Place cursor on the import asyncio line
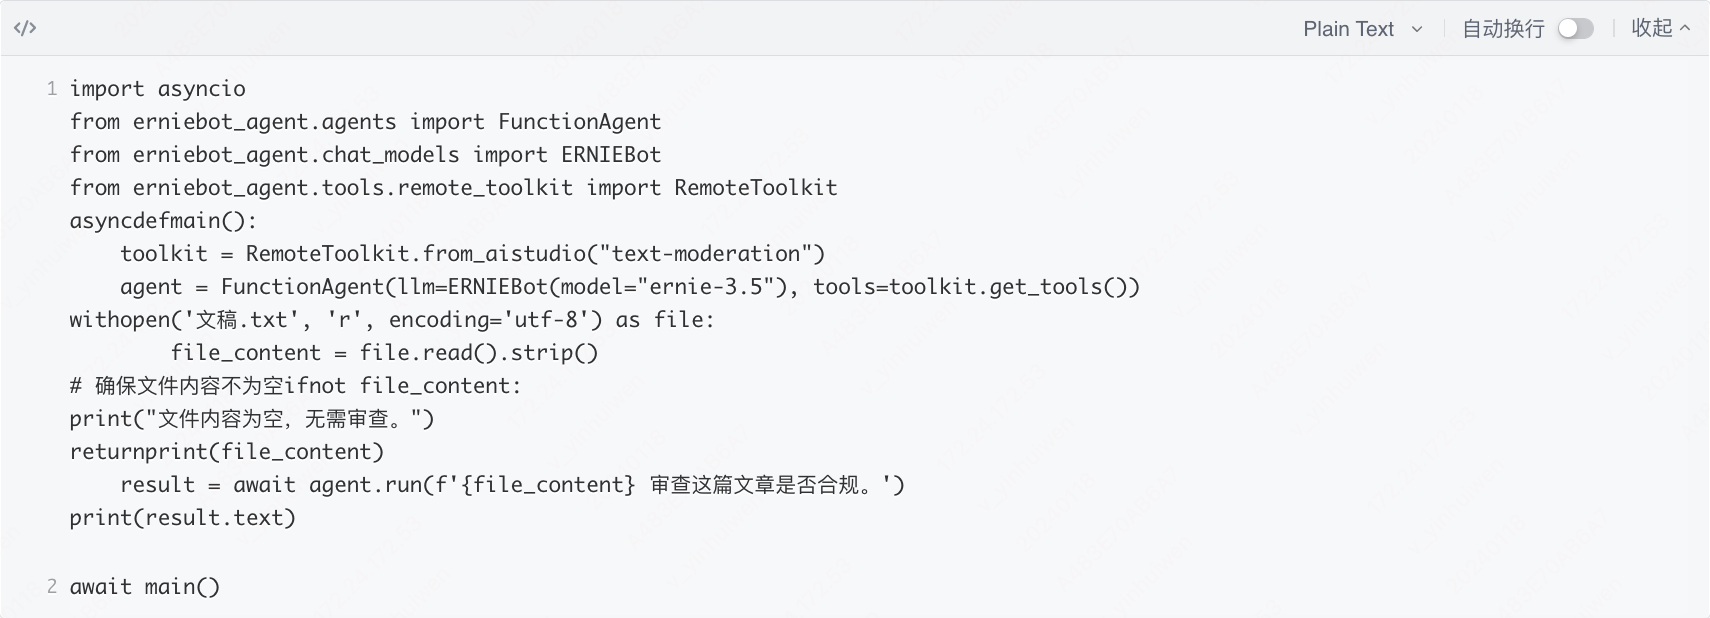Image resolution: width=1710 pixels, height=618 pixels. [x=156, y=89]
